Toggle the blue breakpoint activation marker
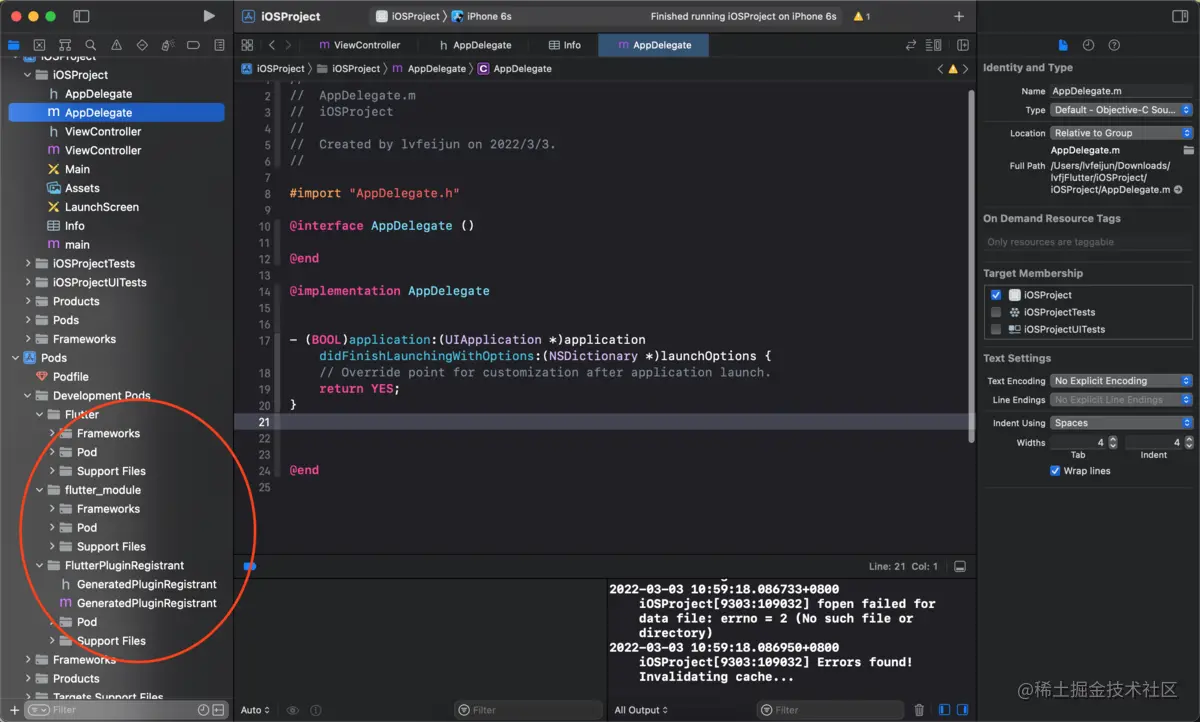Image resolution: width=1200 pixels, height=722 pixels. [x=250, y=566]
